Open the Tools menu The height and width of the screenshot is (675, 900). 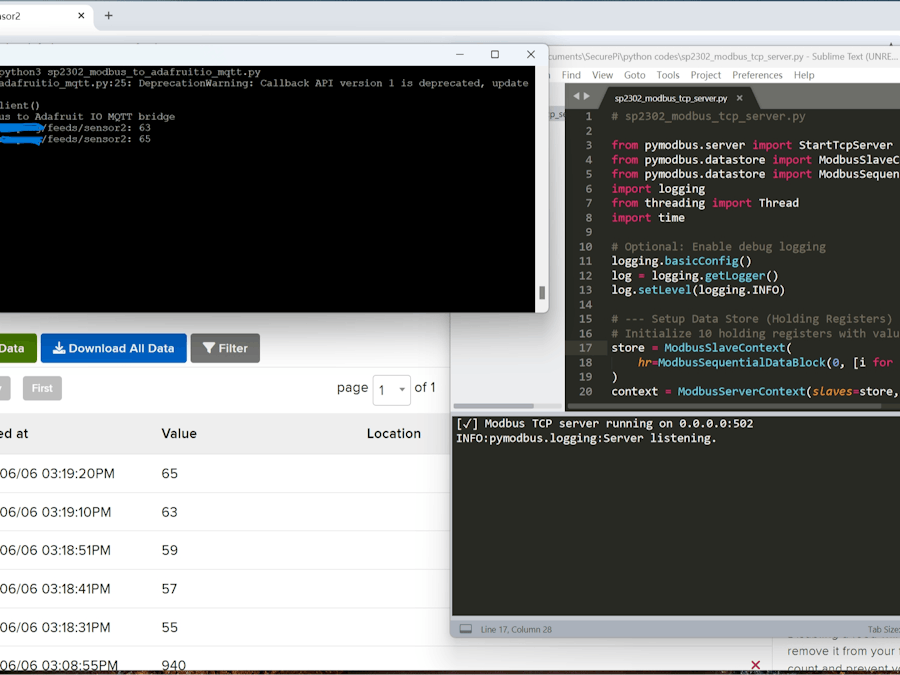click(668, 75)
